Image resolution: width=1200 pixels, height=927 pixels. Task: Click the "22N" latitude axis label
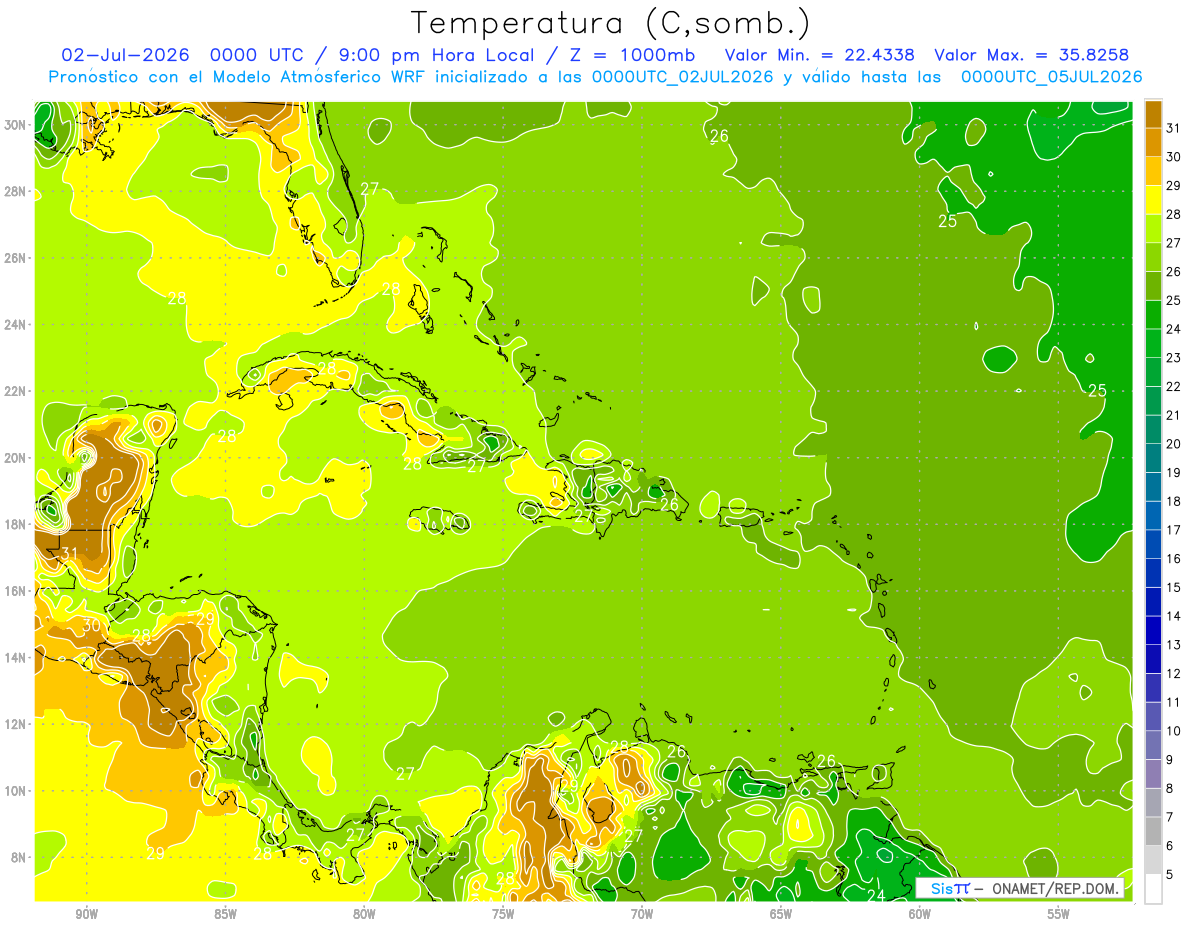[14, 390]
